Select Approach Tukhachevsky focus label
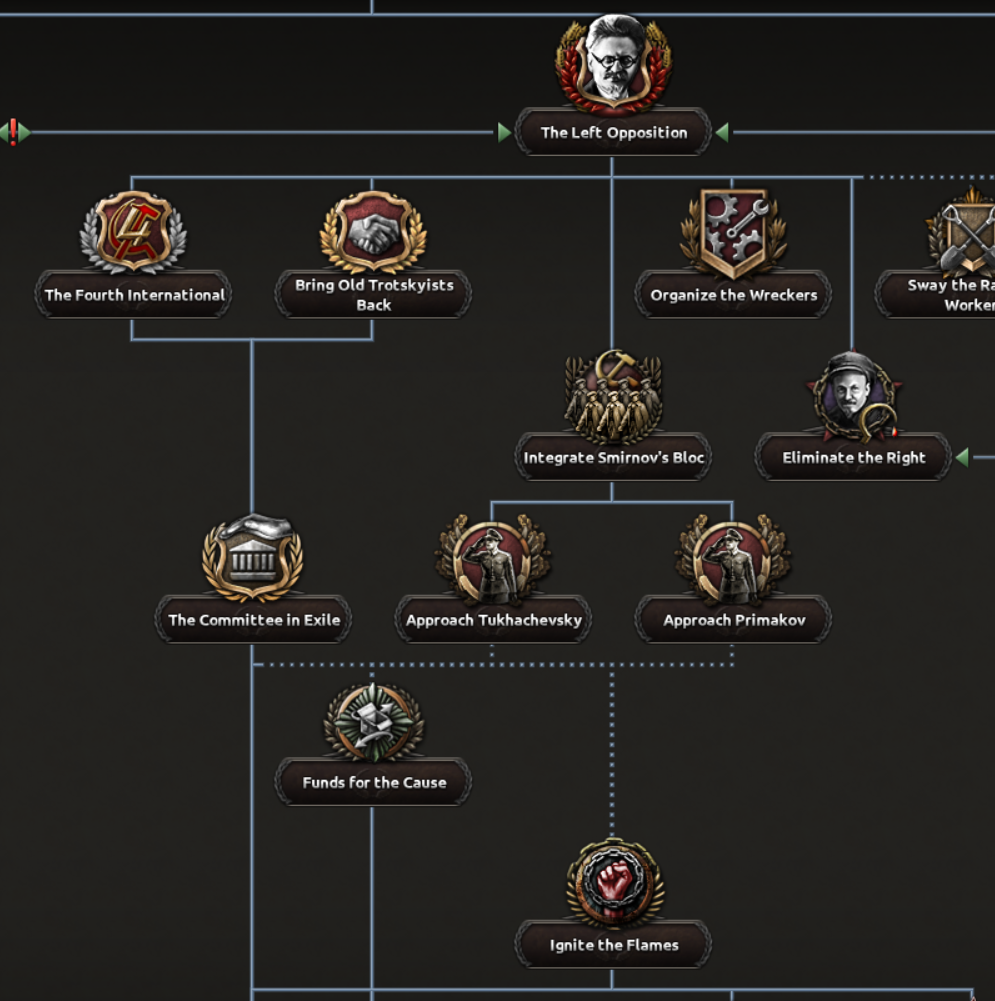This screenshot has width=995, height=1001. 493,619
